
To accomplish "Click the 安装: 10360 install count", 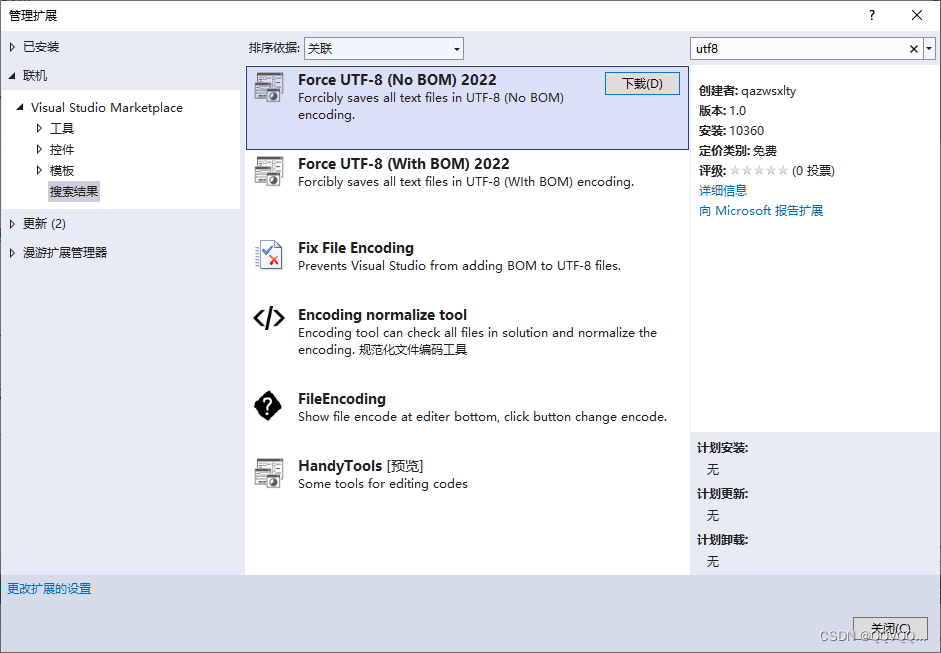I will click(732, 131).
